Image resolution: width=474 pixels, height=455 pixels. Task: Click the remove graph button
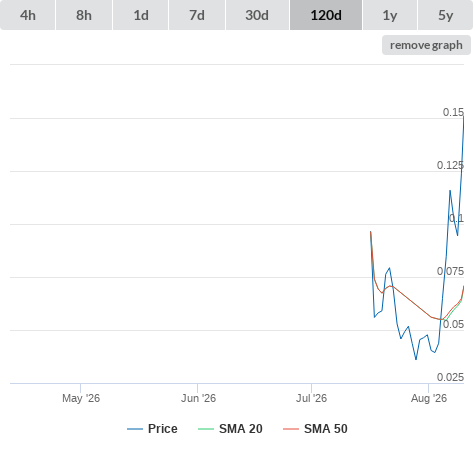[426, 45]
